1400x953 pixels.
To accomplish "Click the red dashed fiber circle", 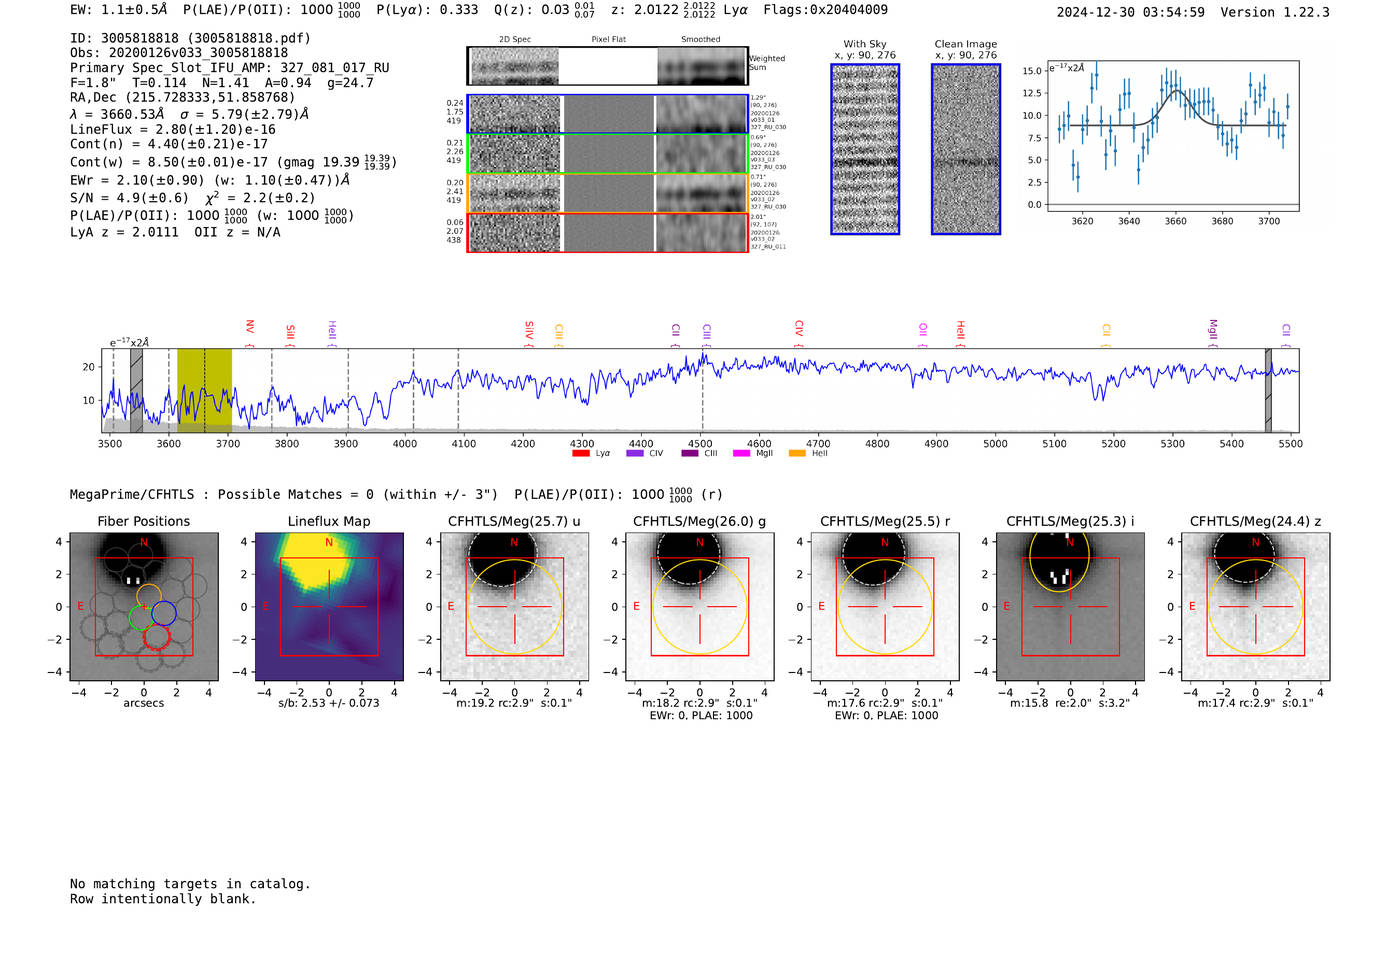I will point(156,637).
